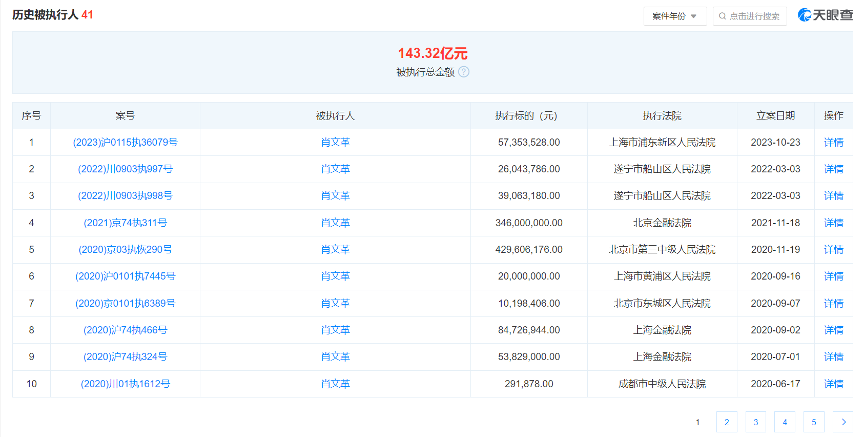
Task: Go to page 3
Action: (756, 422)
